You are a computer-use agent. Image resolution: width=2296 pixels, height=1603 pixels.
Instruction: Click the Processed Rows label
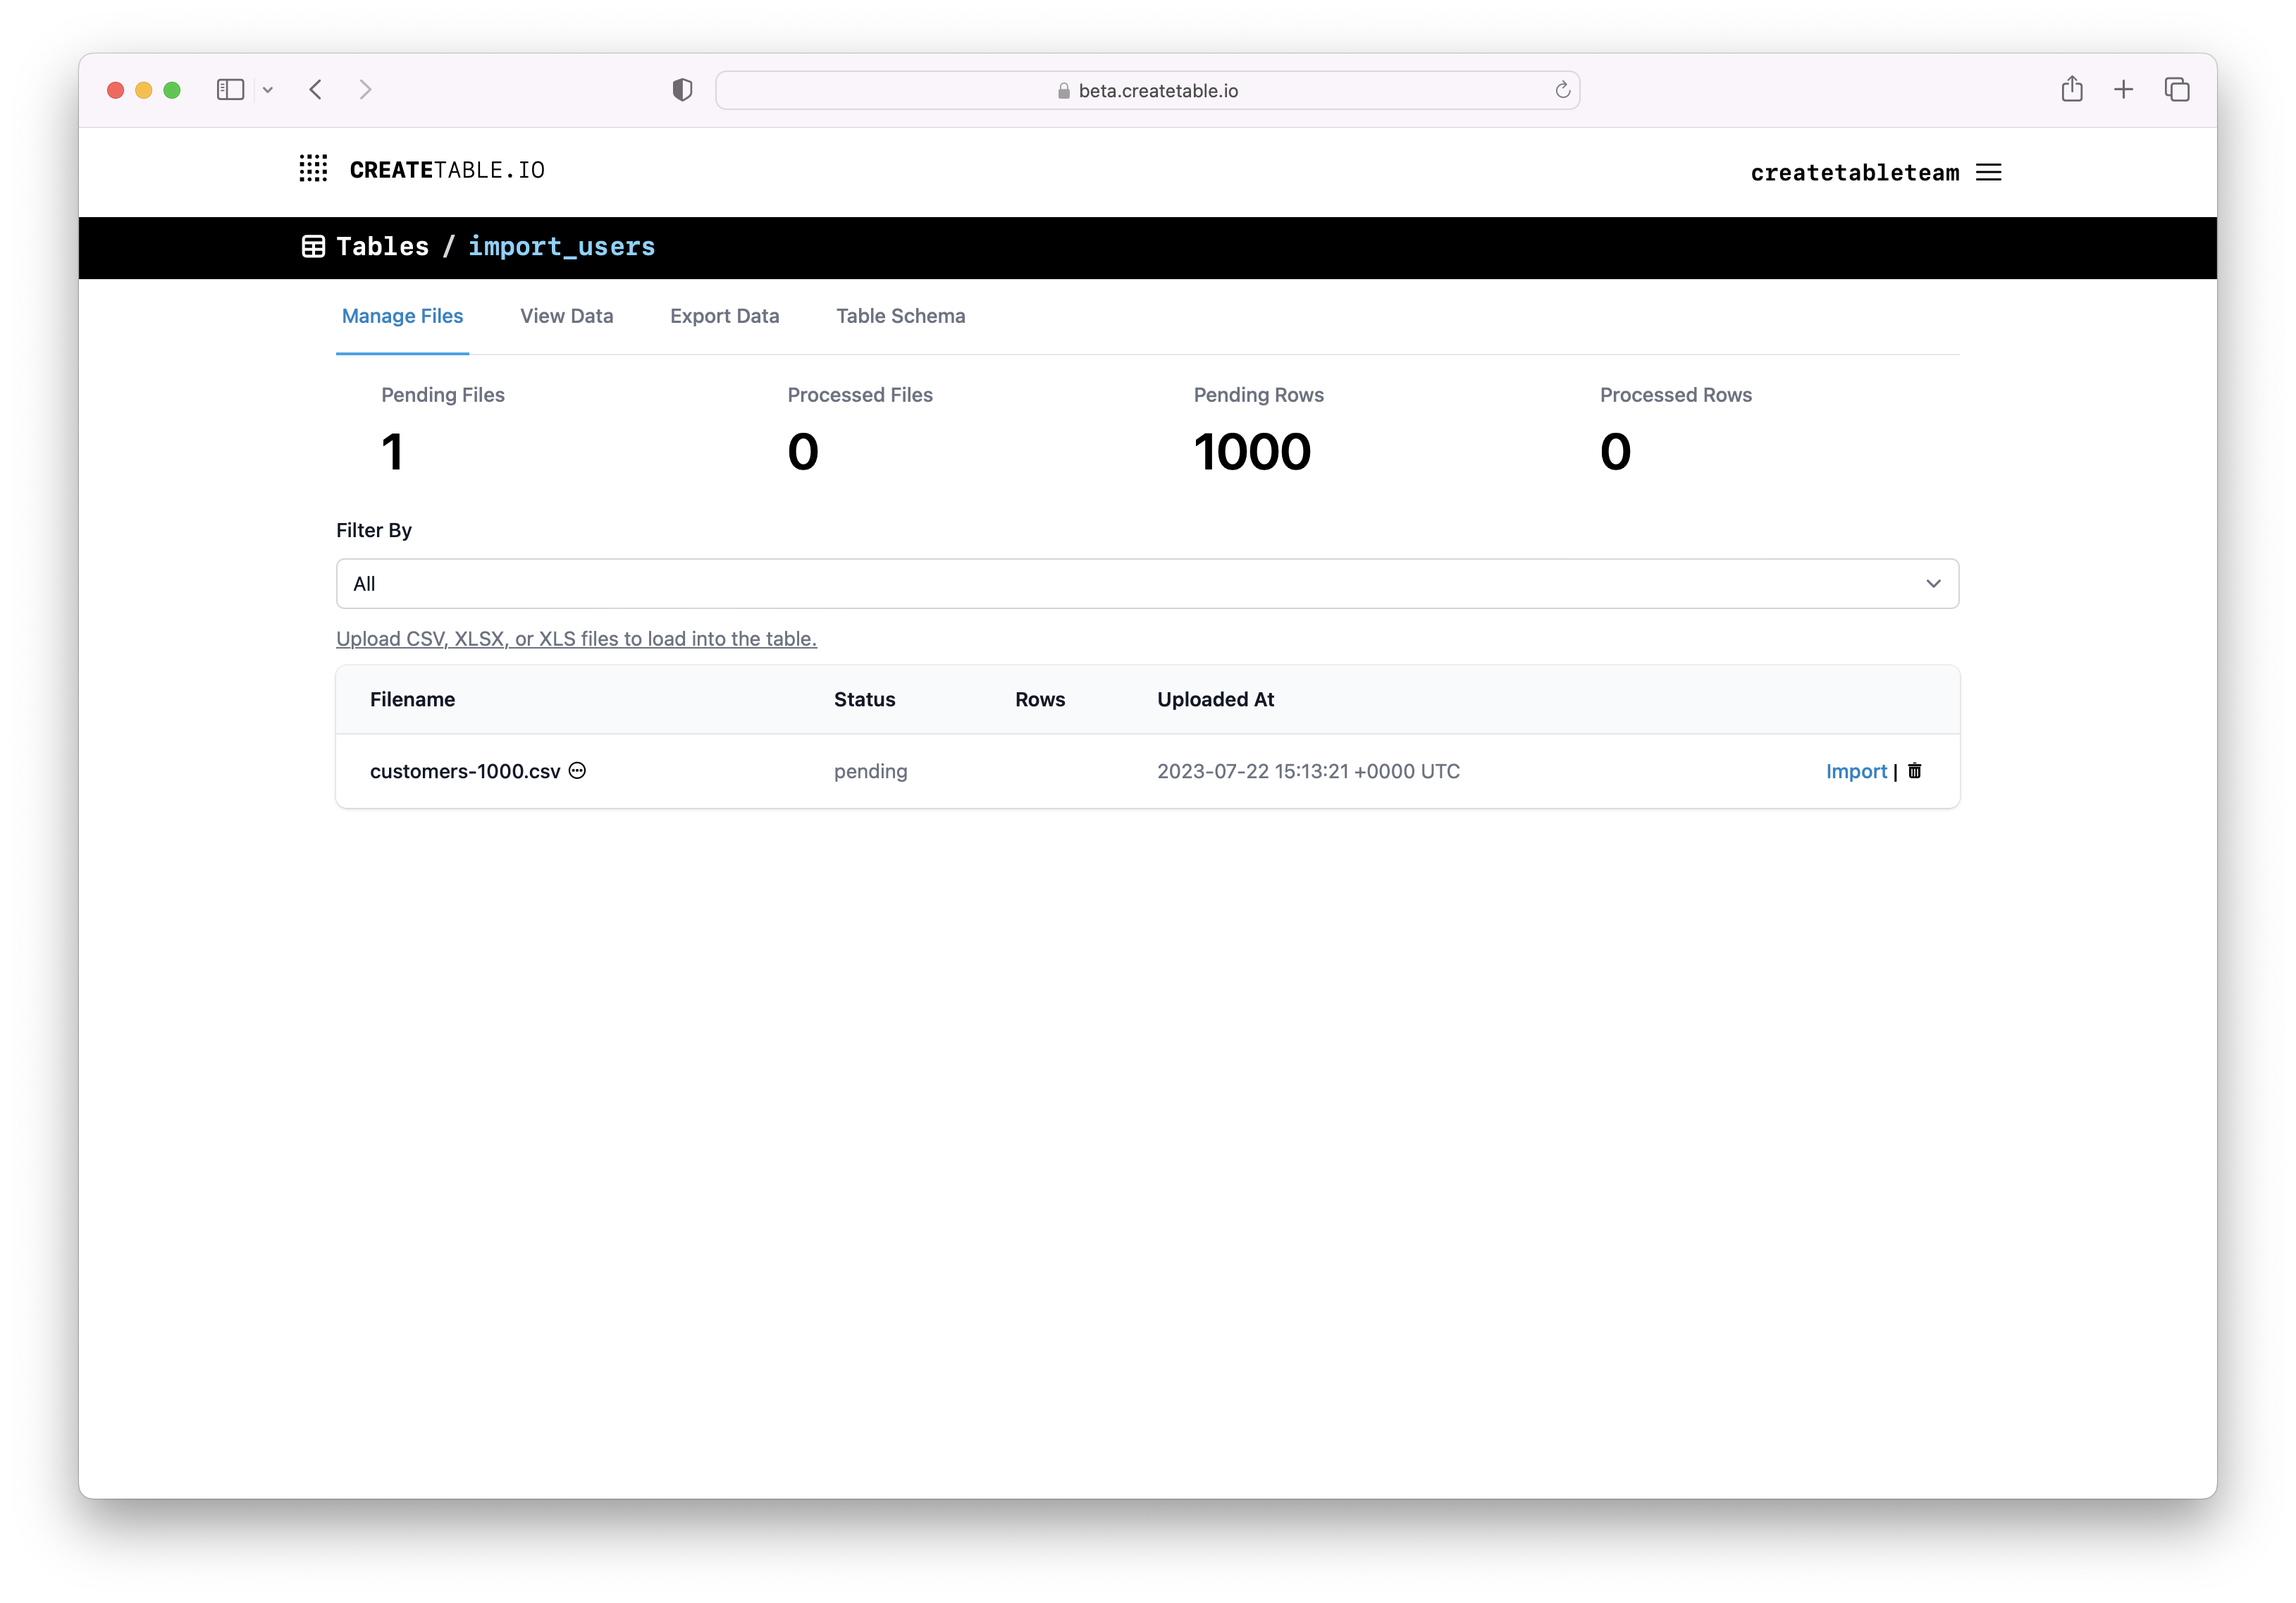coord(1675,395)
